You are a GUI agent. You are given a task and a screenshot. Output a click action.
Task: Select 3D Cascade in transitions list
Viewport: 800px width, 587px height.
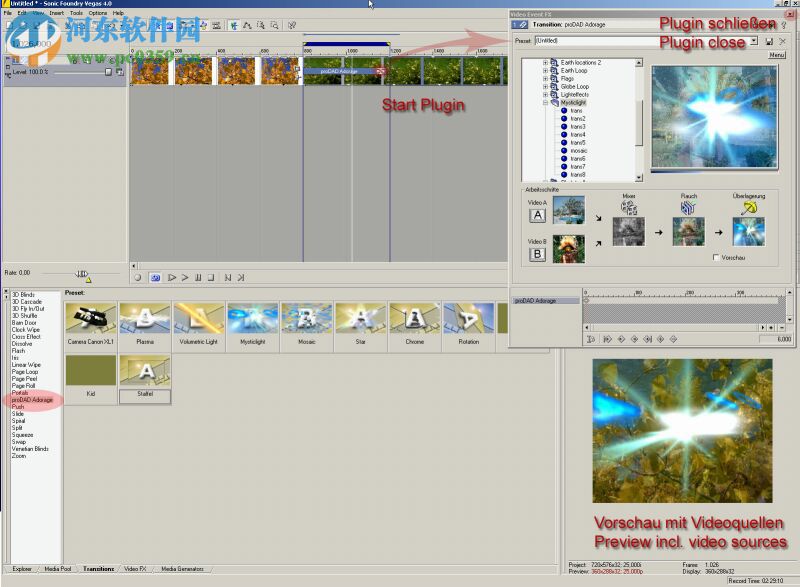pyautogui.click(x=27, y=302)
